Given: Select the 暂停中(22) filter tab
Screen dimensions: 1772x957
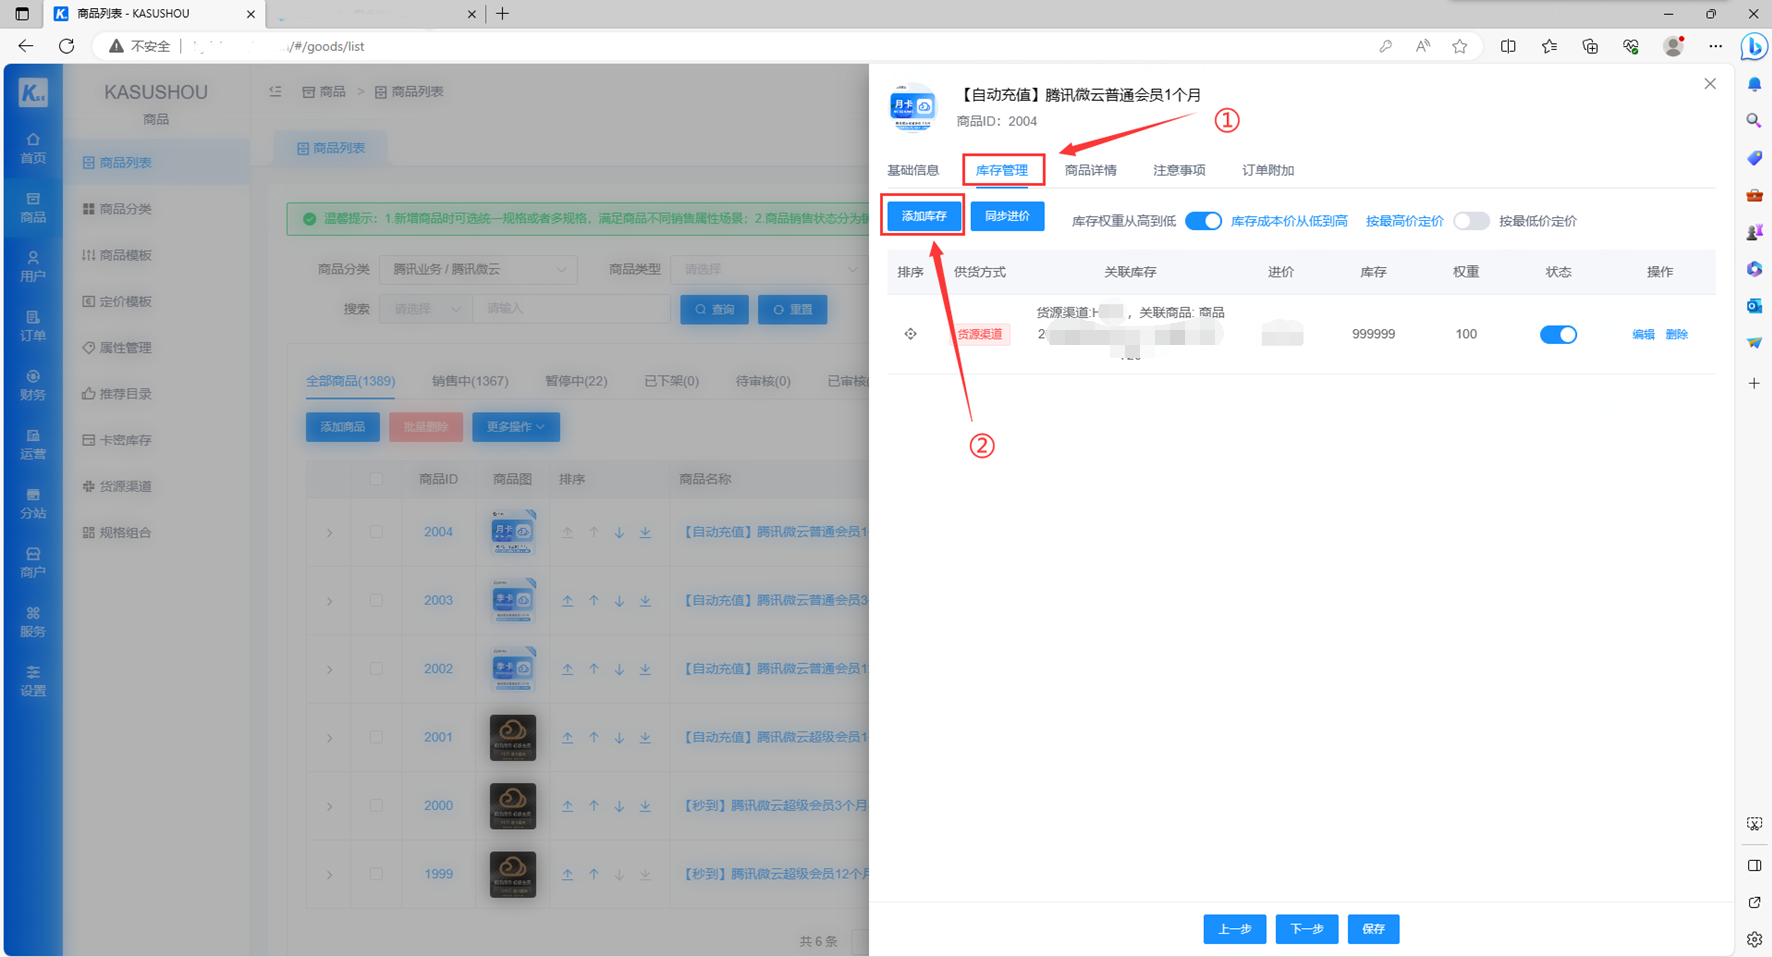Looking at the screenshot, I should (576, 381).
